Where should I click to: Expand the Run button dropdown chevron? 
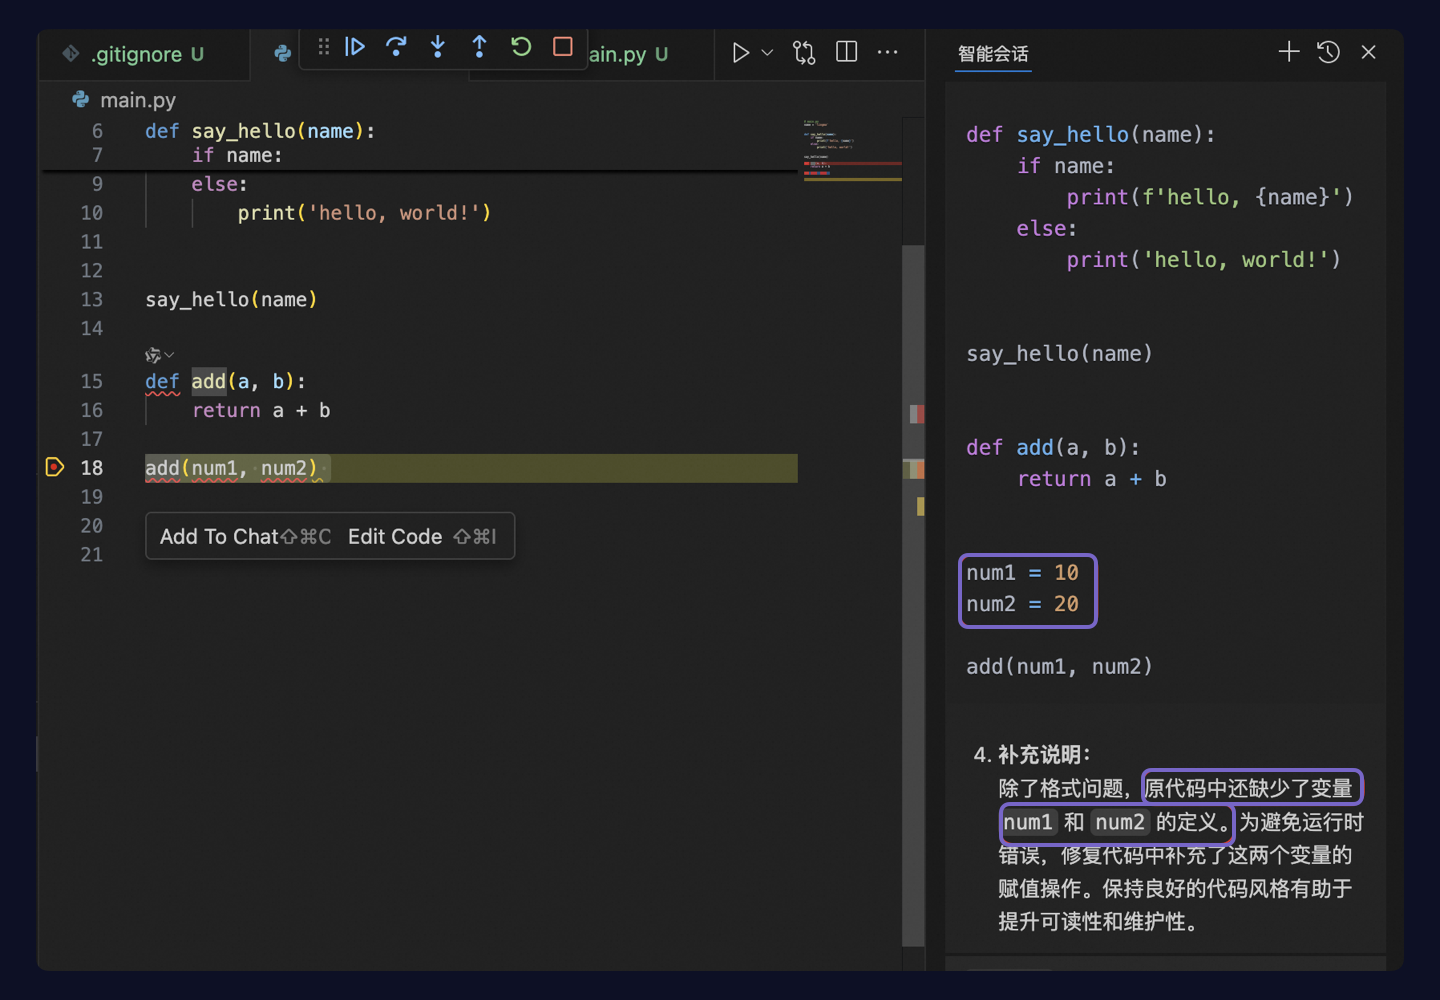pyautogui.click(x=766, y=52)
